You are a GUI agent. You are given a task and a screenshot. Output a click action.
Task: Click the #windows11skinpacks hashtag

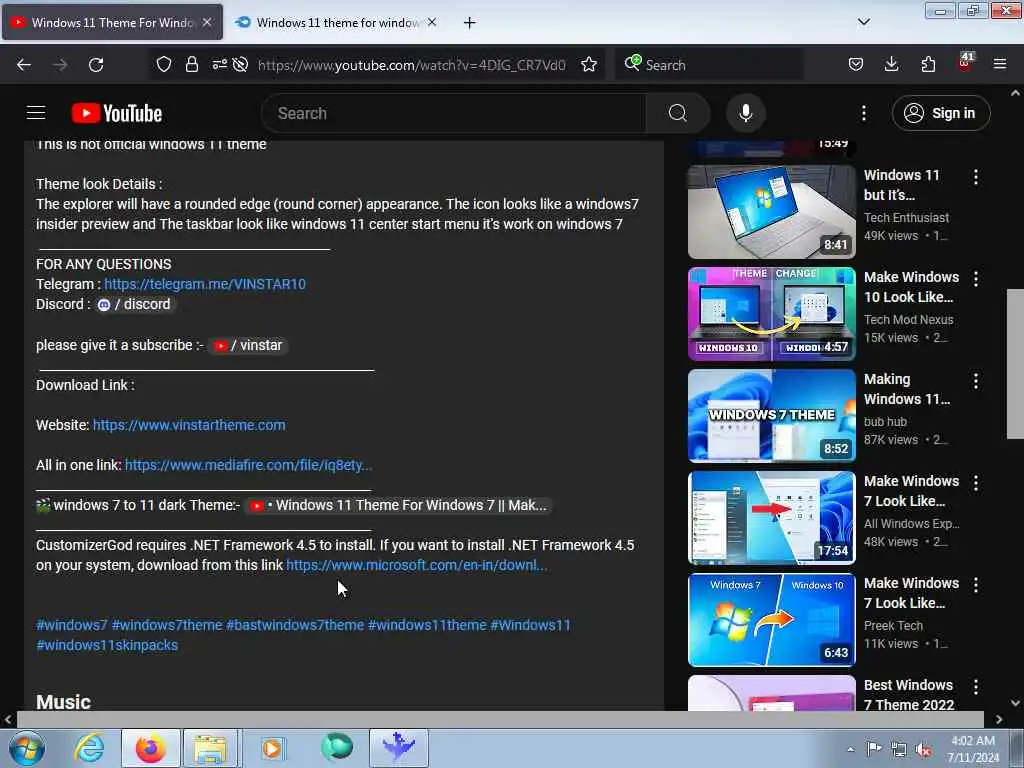(x=107, y=645)
